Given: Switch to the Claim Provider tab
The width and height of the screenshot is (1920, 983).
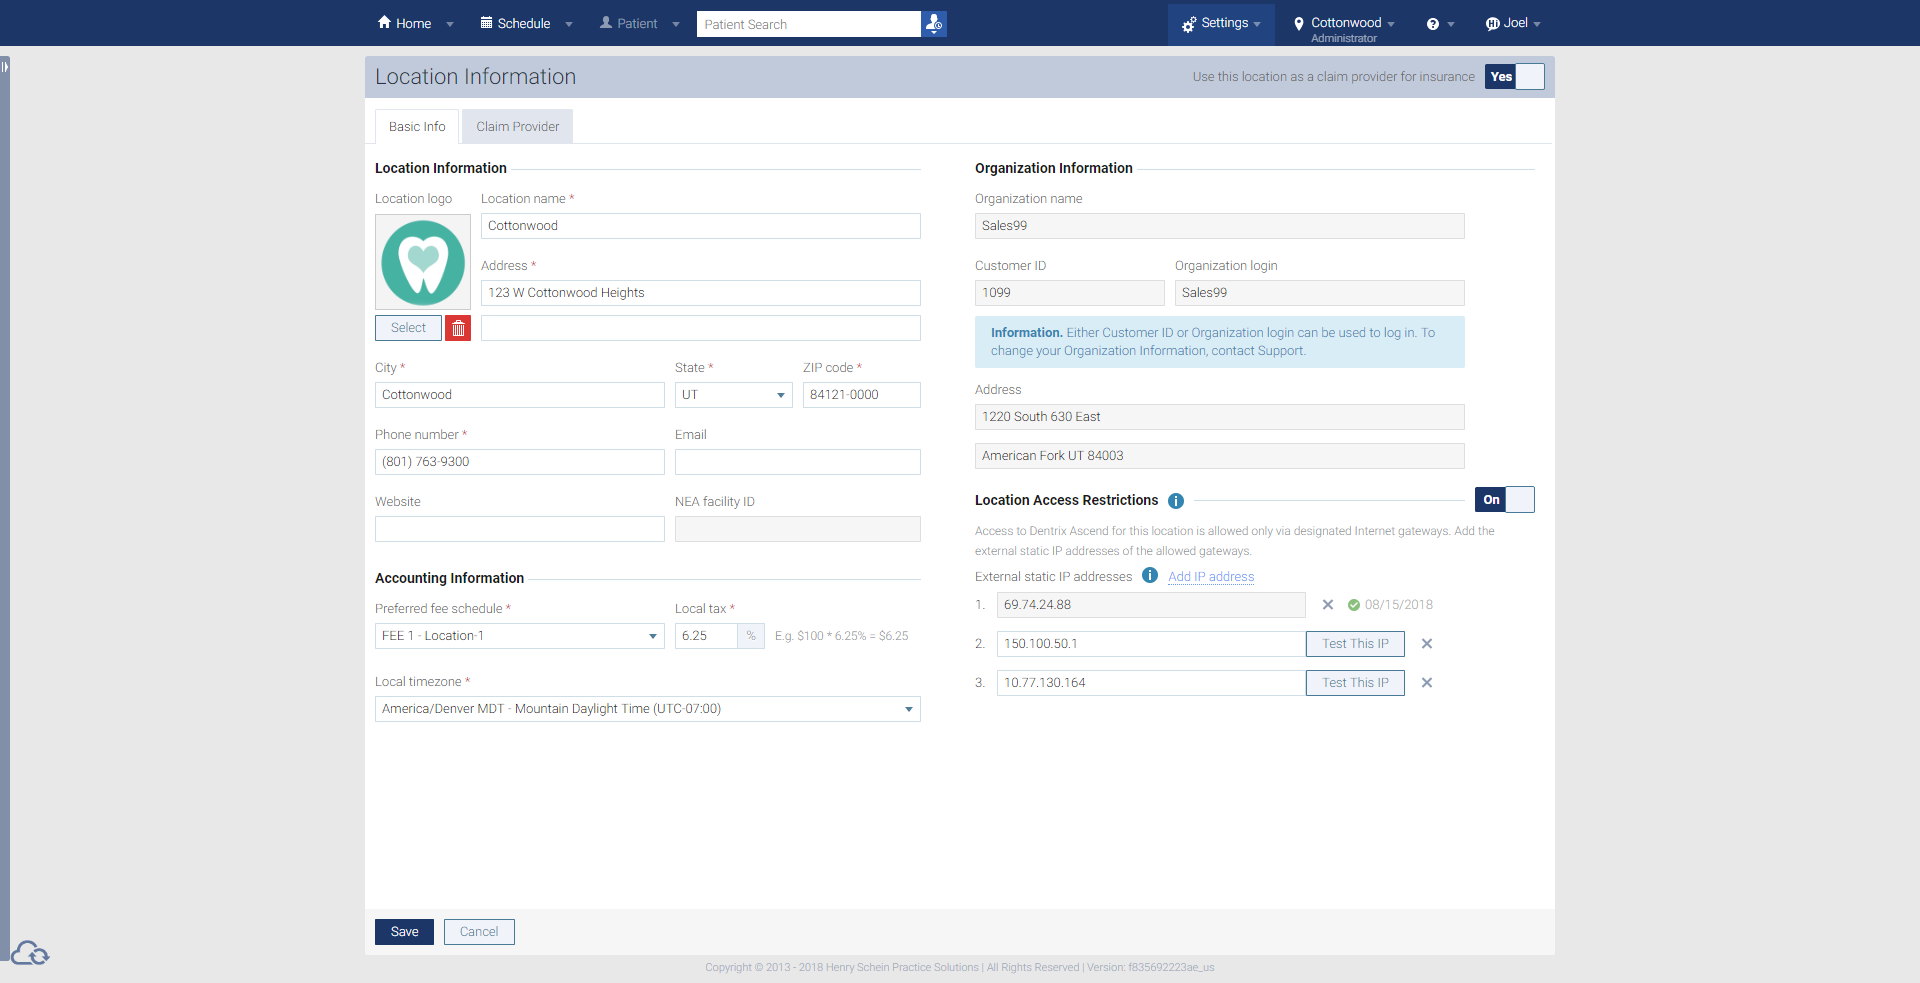Looking at the screenshot, I should point(517,126).
